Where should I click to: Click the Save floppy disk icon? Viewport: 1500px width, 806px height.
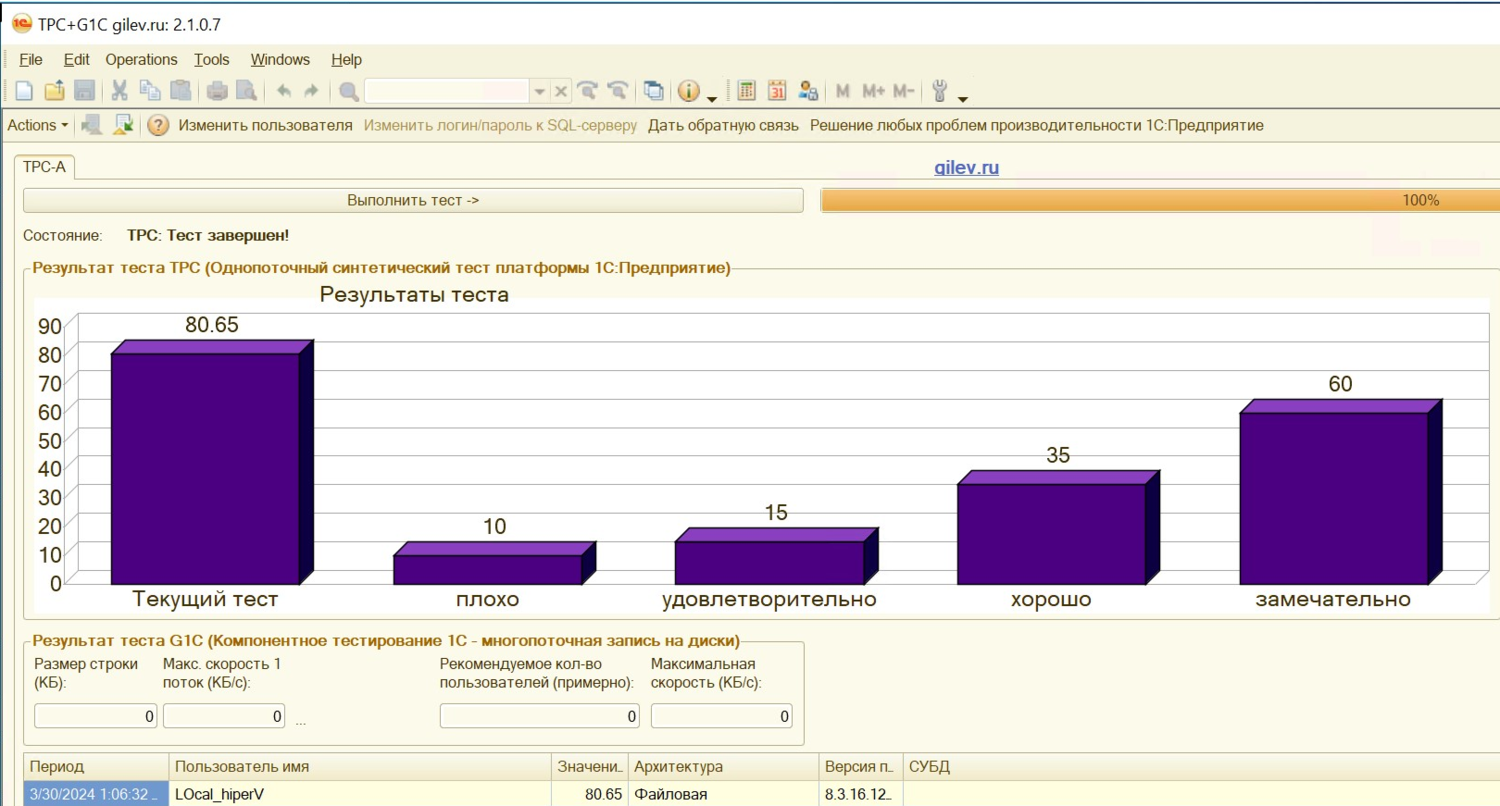(85, 91)
